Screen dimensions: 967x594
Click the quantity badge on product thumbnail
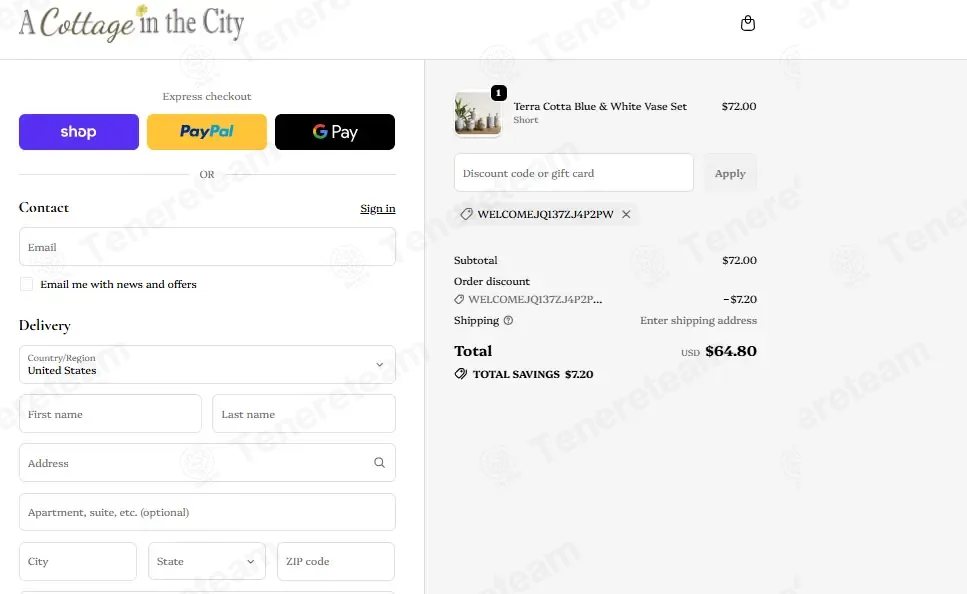pyautogui.click(x=498, y=93)
